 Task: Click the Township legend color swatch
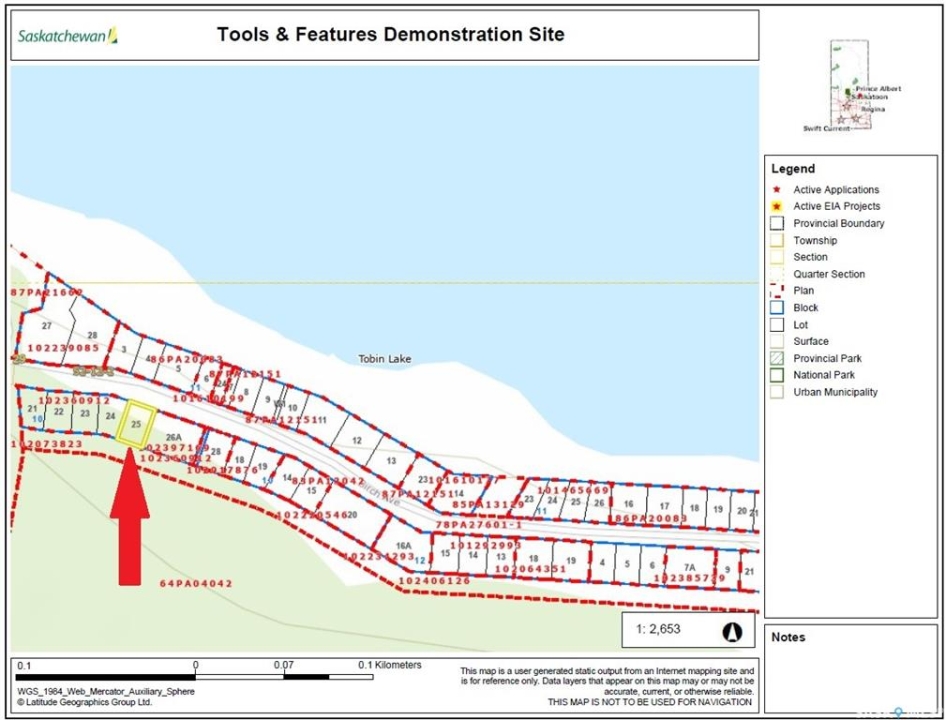point(776,240)
